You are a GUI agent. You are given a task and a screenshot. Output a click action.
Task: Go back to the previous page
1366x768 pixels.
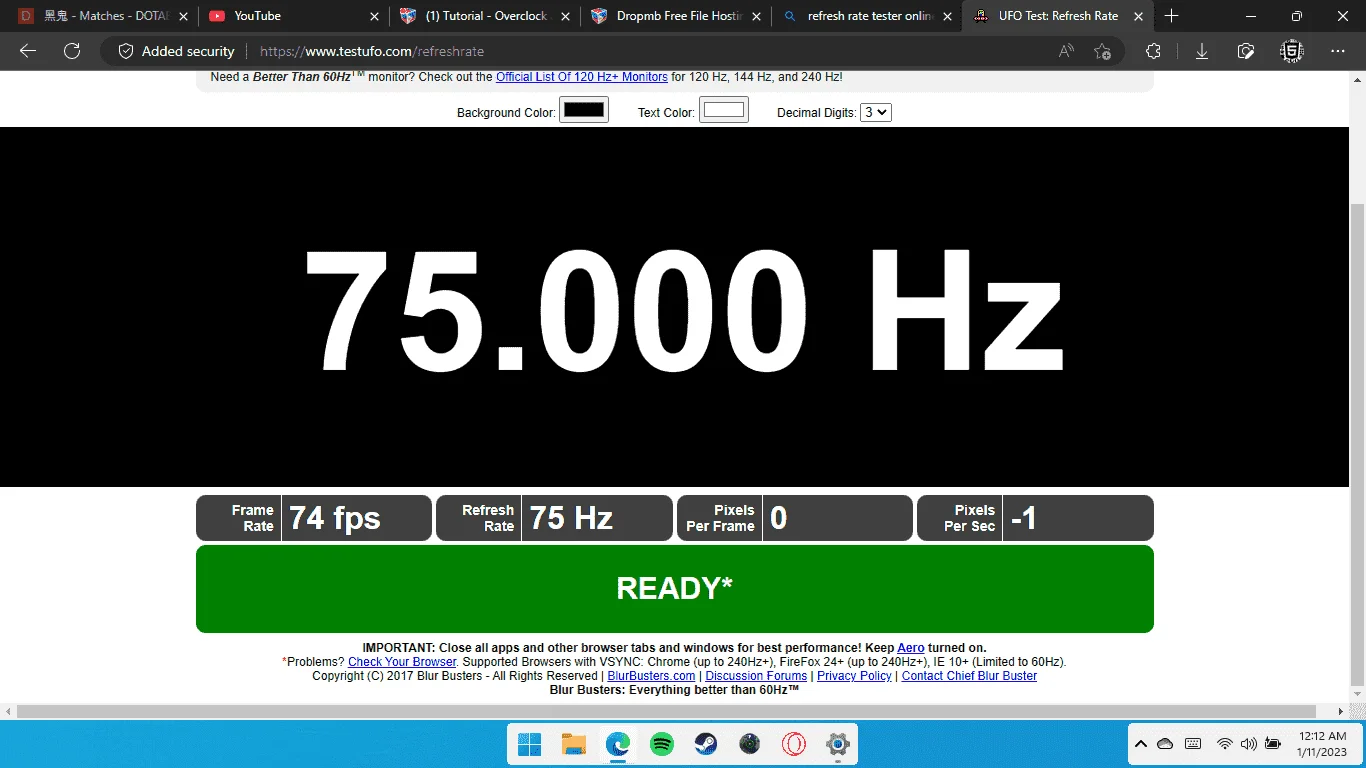point(28,51)
